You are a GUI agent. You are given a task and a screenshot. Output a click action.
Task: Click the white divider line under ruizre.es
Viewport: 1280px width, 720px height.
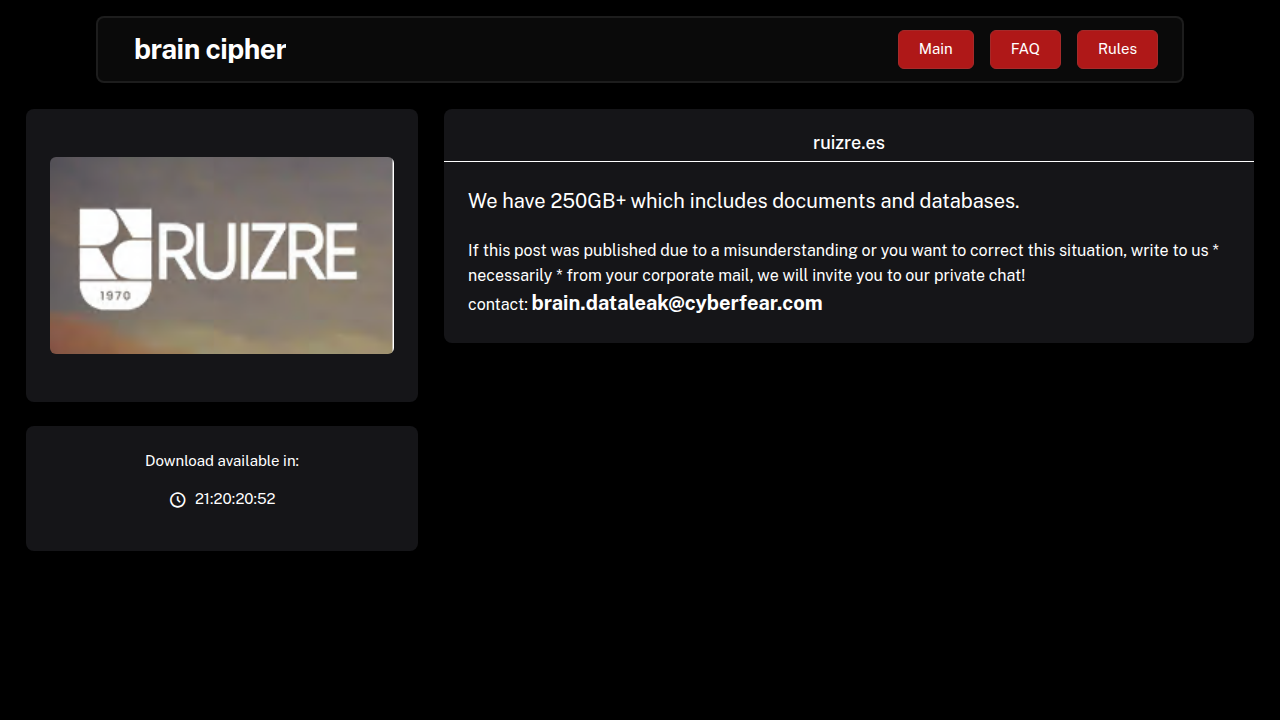[848, 161]
